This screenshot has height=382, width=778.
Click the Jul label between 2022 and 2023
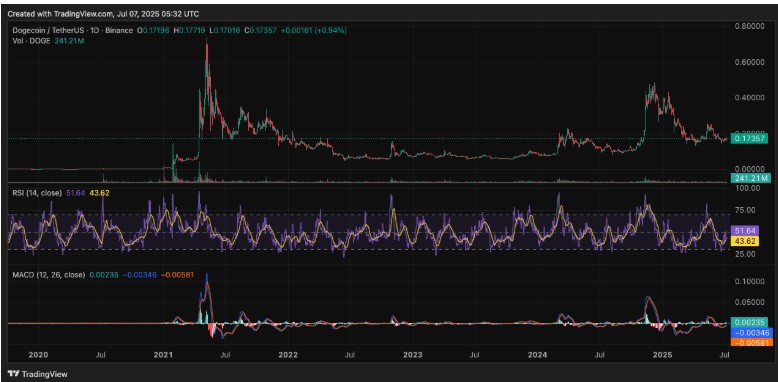tap(350, 355)
